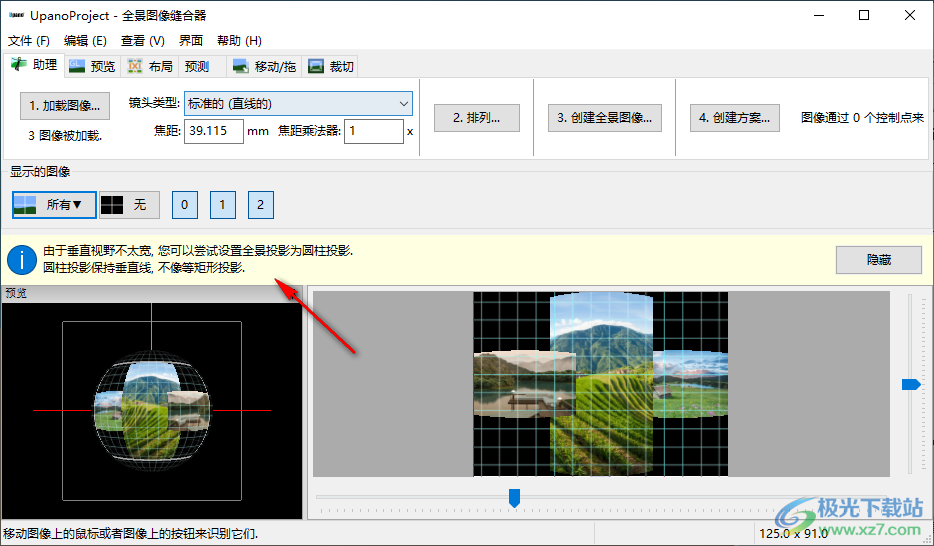This screenshot has height=546, width=934.
Task: Click the 2. 排列... button
Action: tap(477, 118)
